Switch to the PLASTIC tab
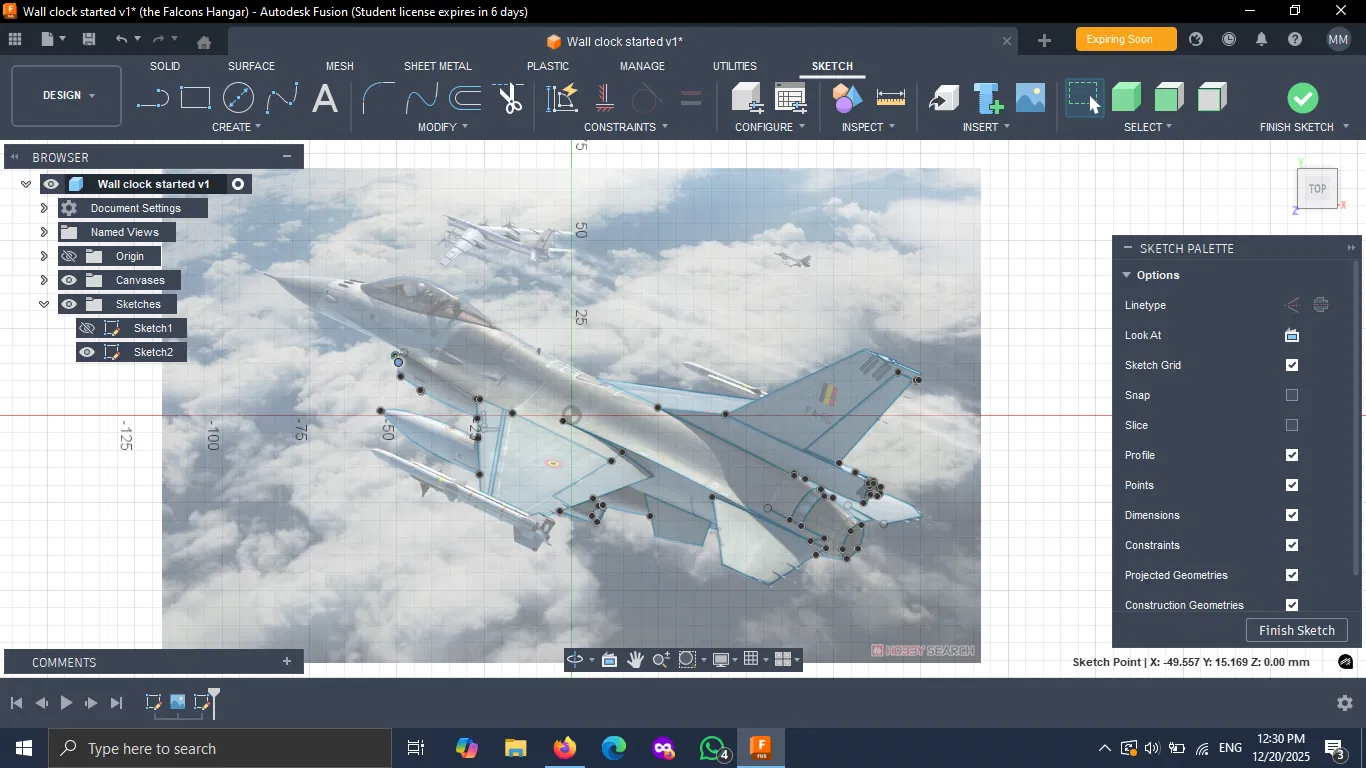 coord(548,66)
